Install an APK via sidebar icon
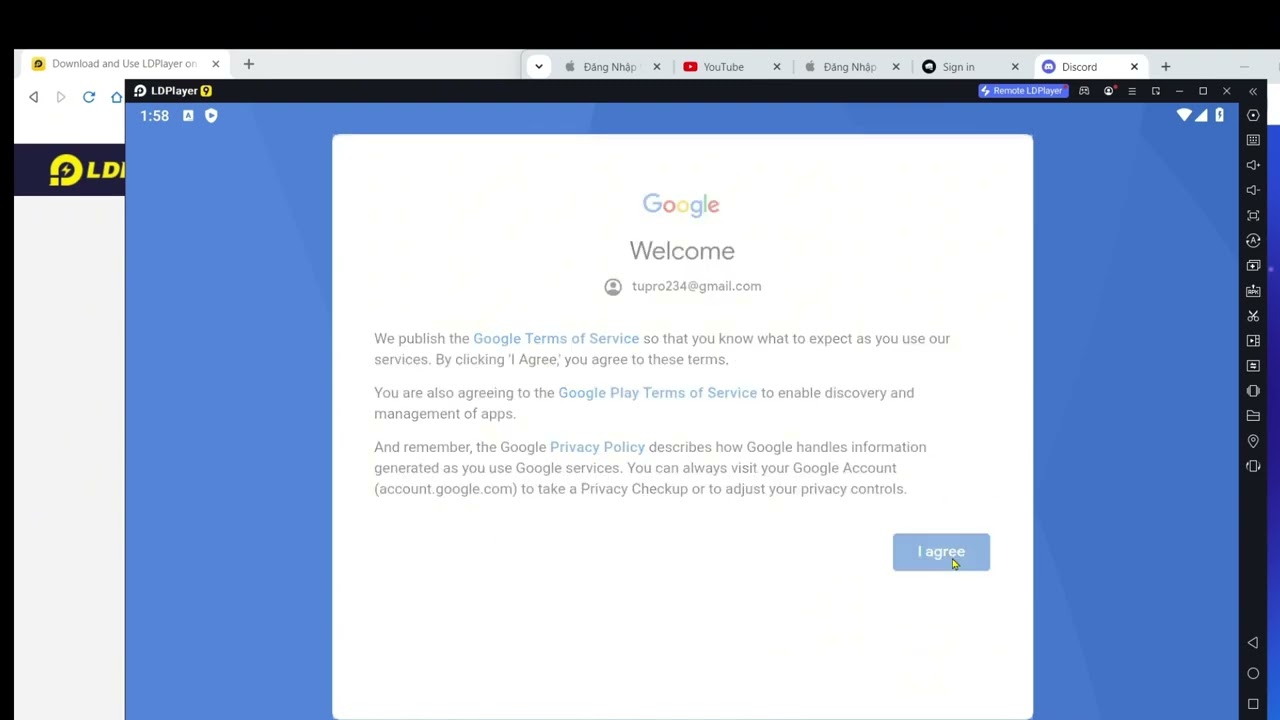The width and height of the screenshot is (1280, 720). [x=1253, y=290]
